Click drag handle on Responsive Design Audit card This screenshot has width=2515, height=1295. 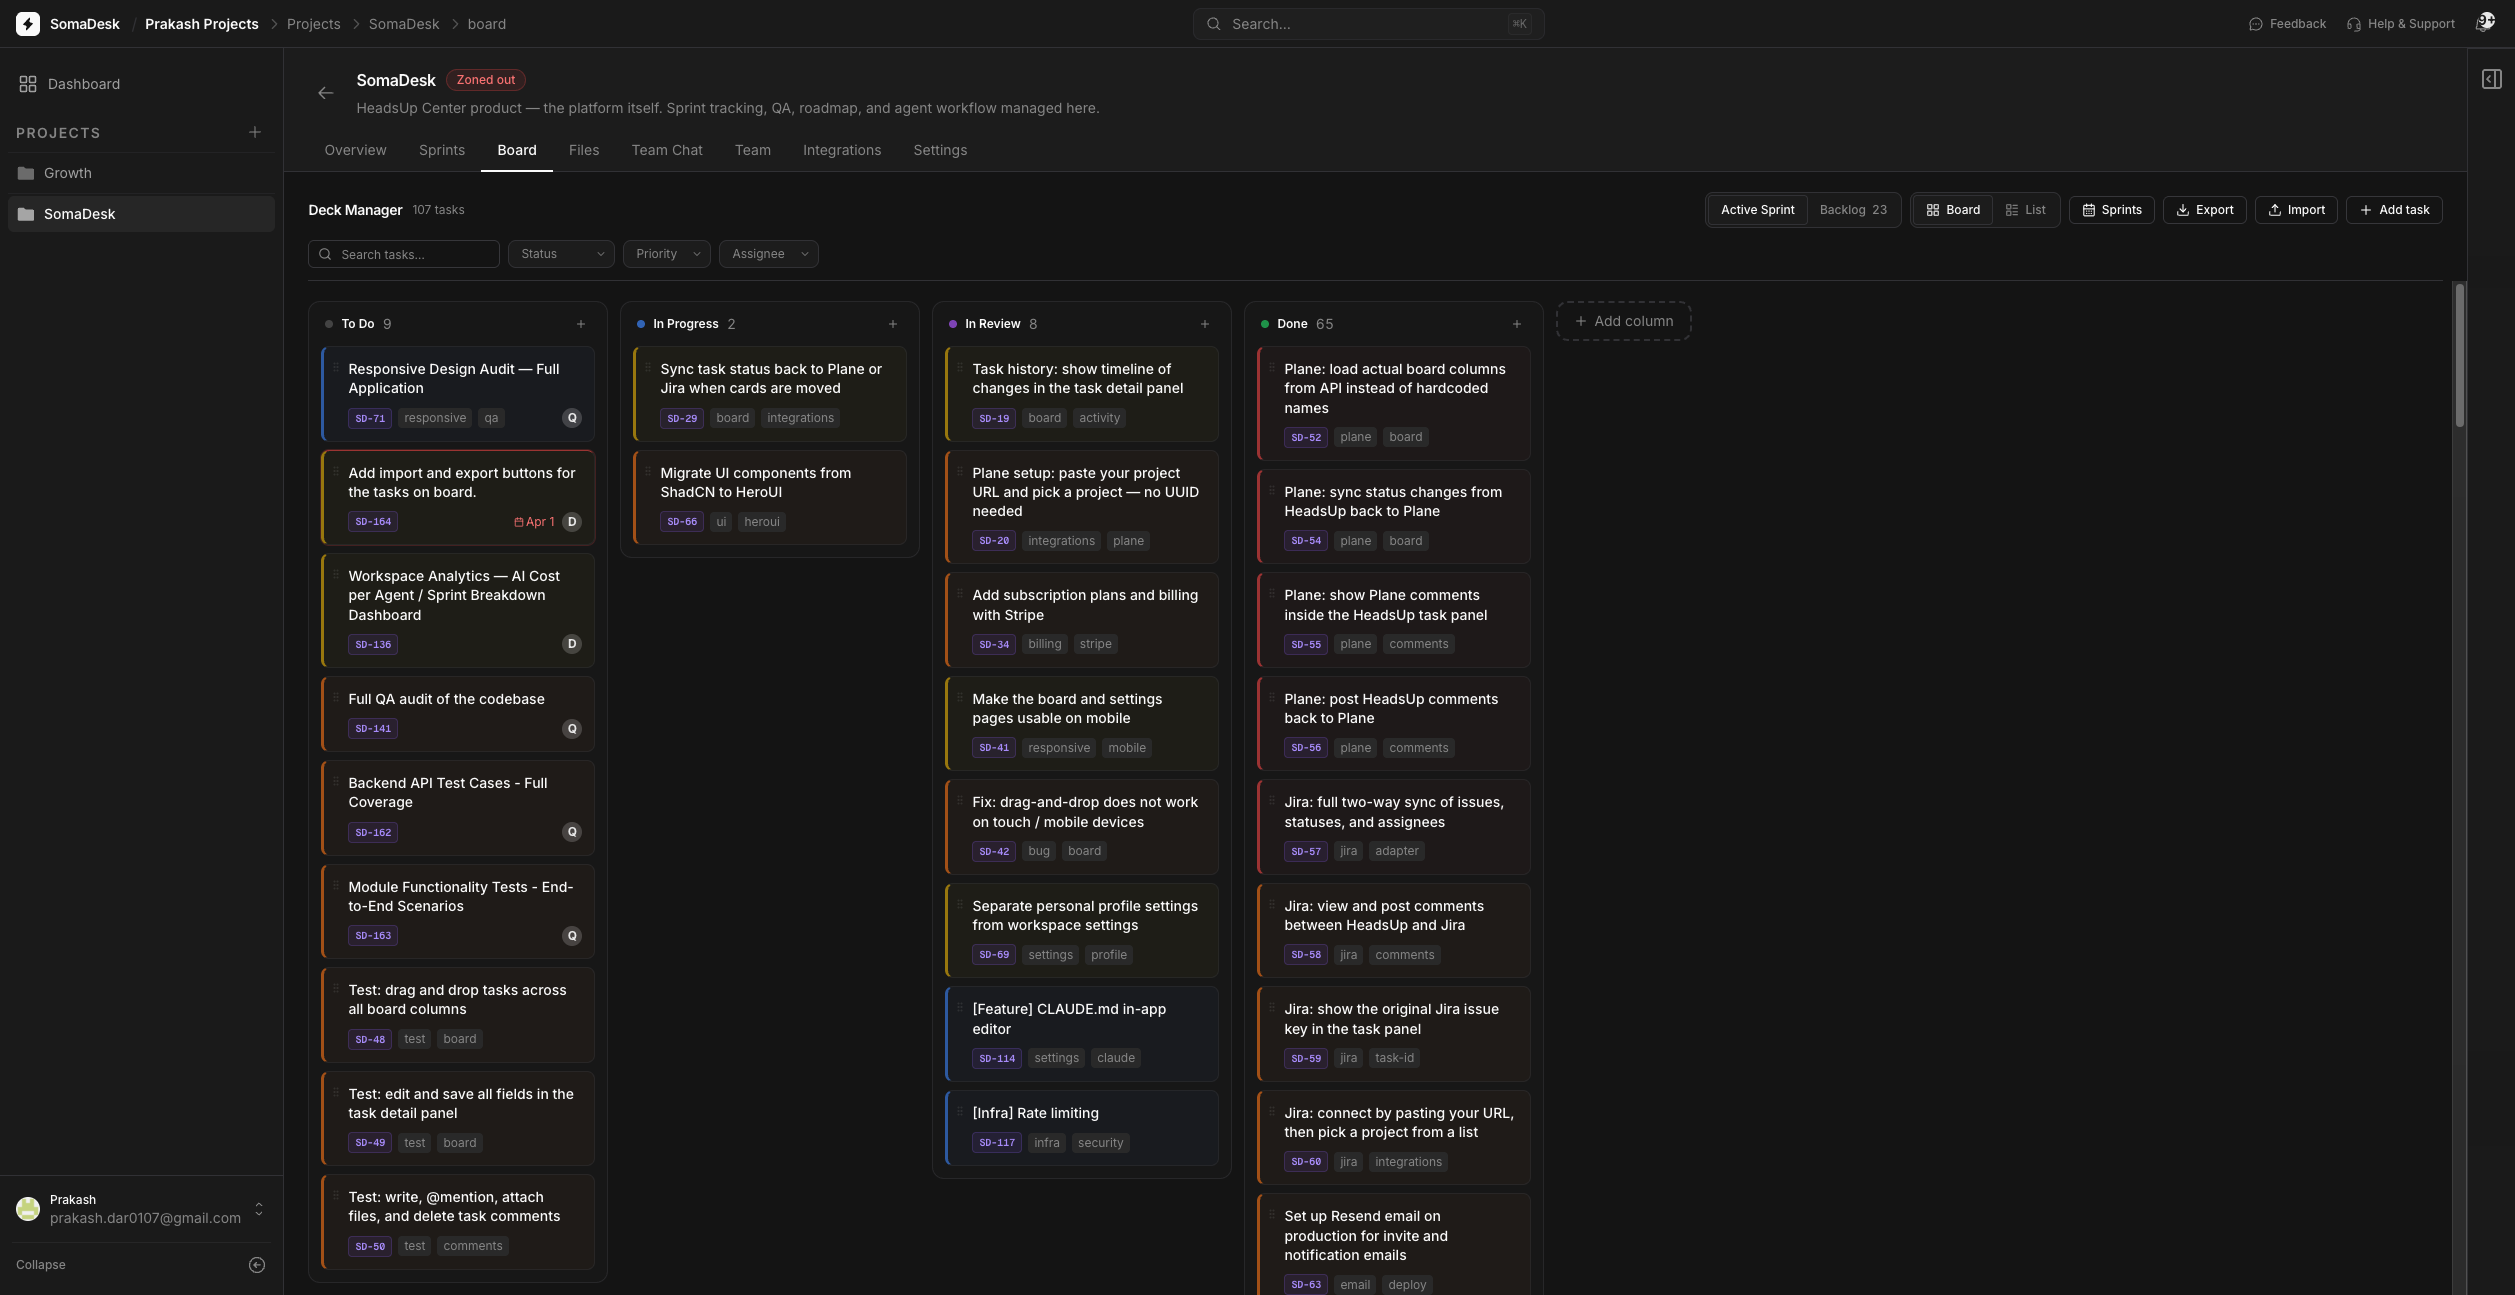click(336, 369)
